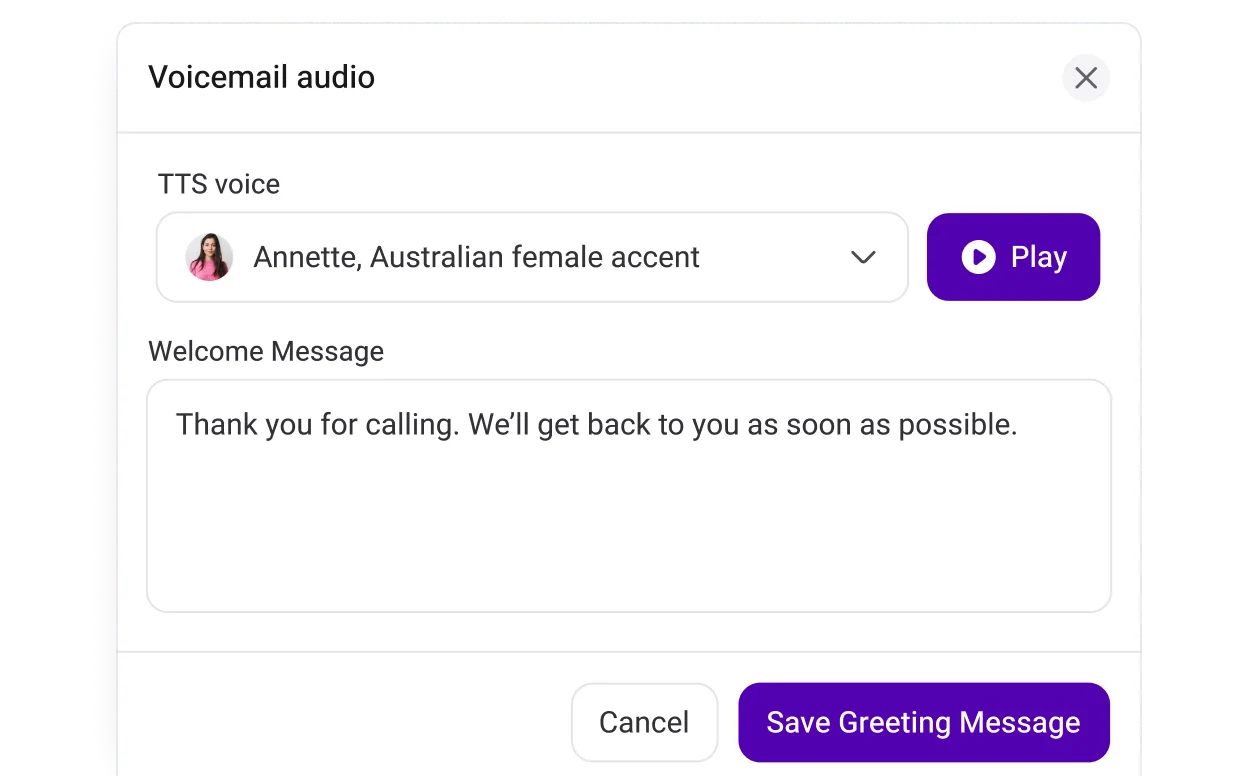Close the Voicemail audio dialog

pyautogui.click(x=1086, y=78)
